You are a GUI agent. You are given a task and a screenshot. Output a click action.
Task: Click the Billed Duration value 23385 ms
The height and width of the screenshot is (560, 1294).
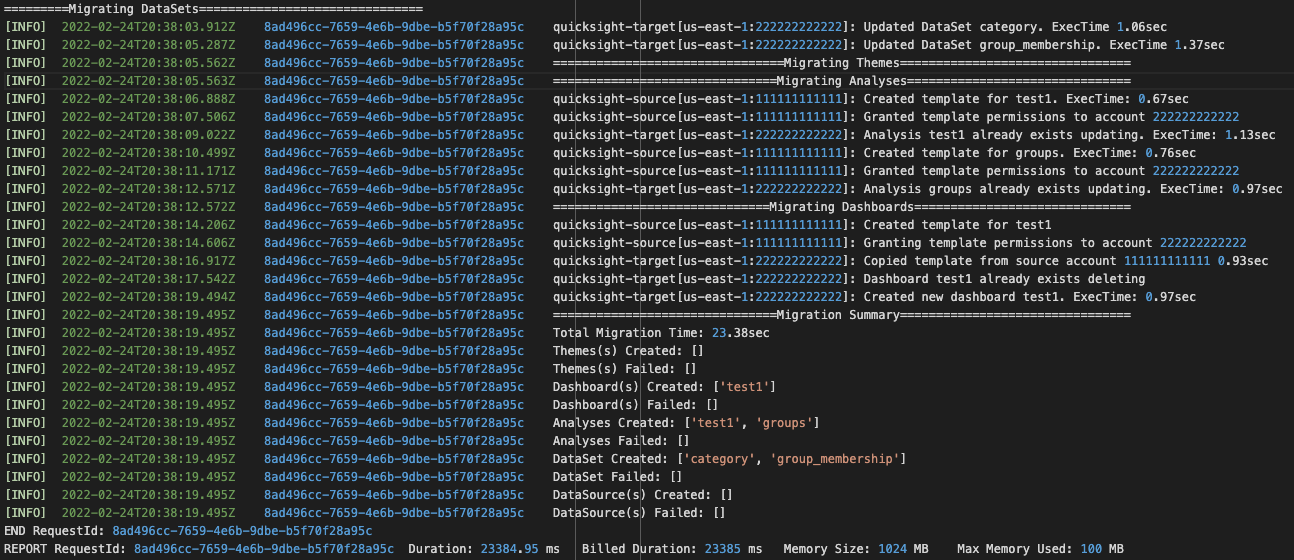click(x=733, y=548)
